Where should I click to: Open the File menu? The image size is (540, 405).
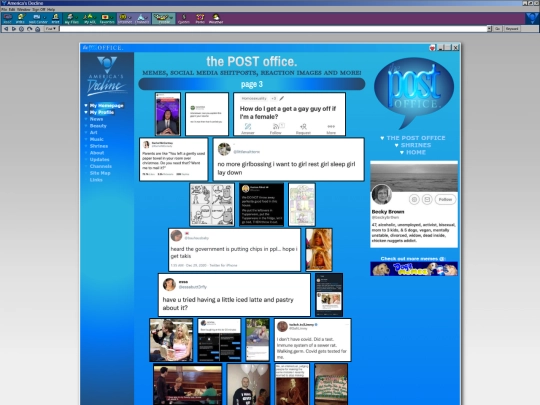(x=4, y=9)
